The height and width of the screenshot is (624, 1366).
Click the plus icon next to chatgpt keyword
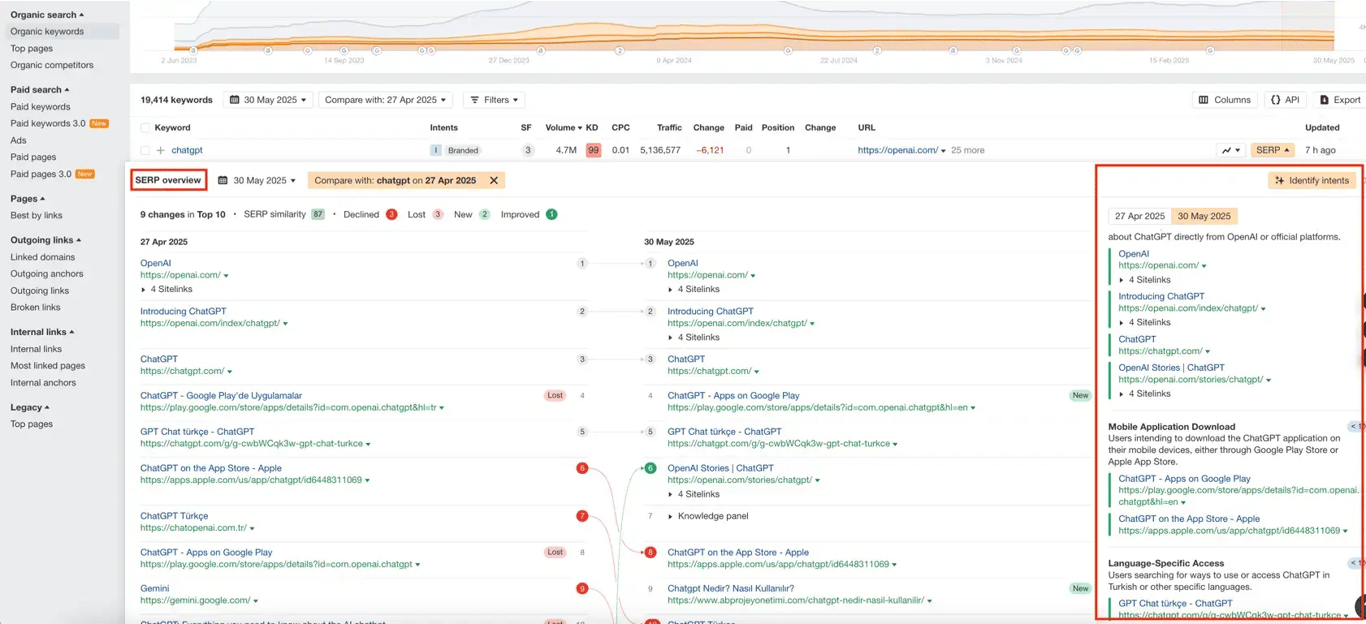(159, 149)
